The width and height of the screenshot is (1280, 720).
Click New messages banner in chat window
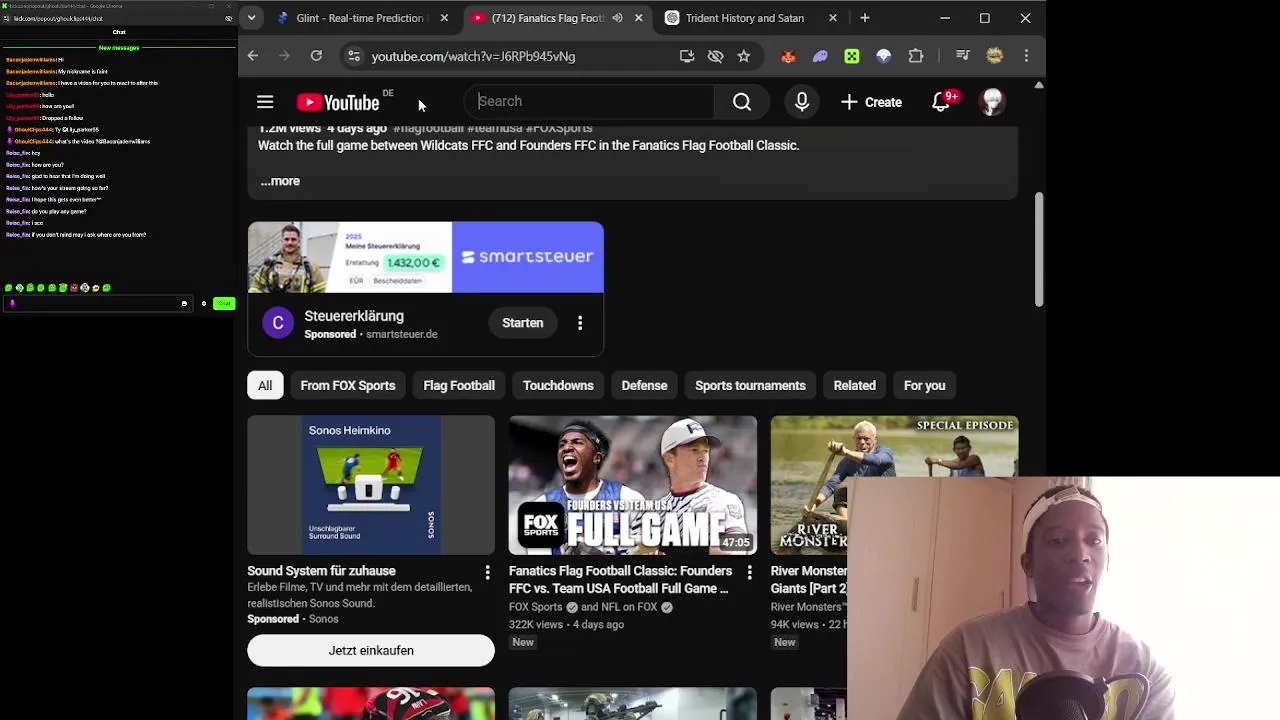(x=119, y=48)
